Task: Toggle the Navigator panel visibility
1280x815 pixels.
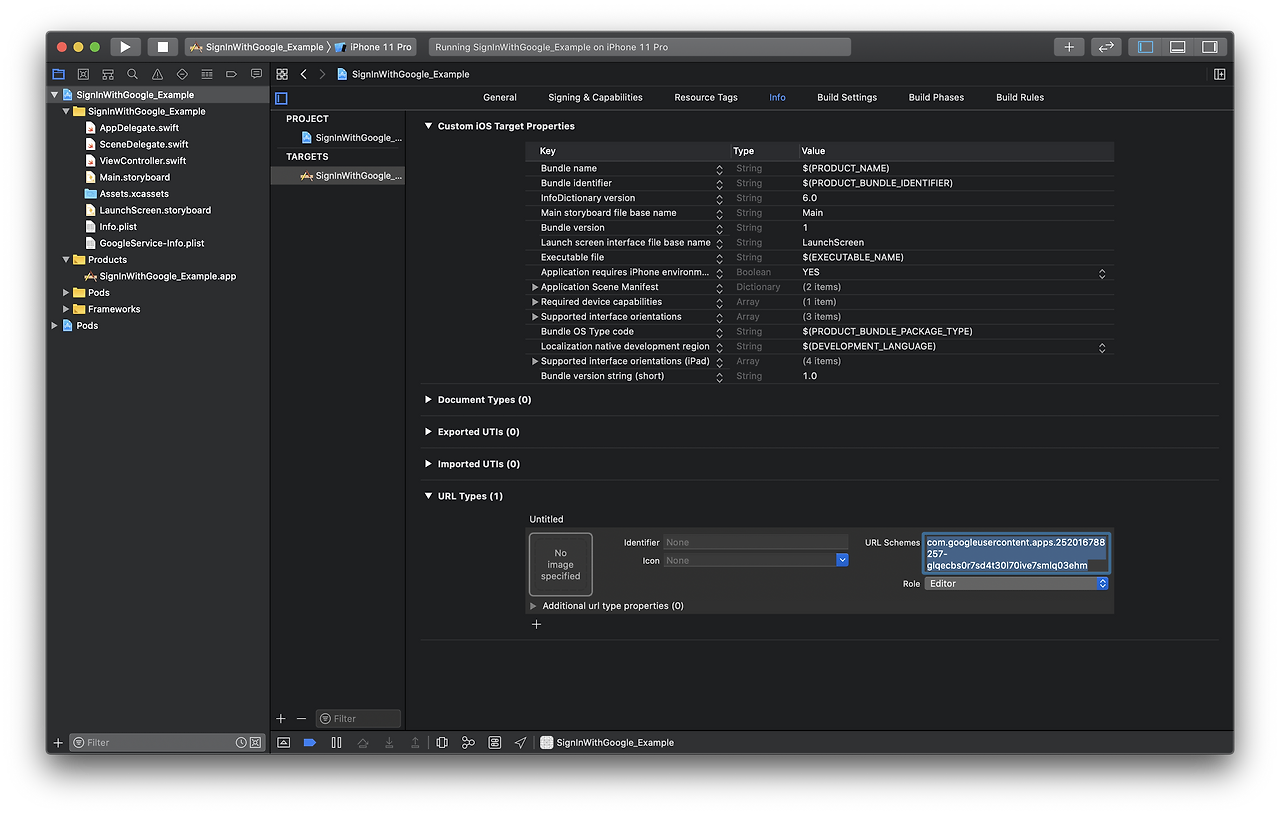Action: pos(1146,47)
